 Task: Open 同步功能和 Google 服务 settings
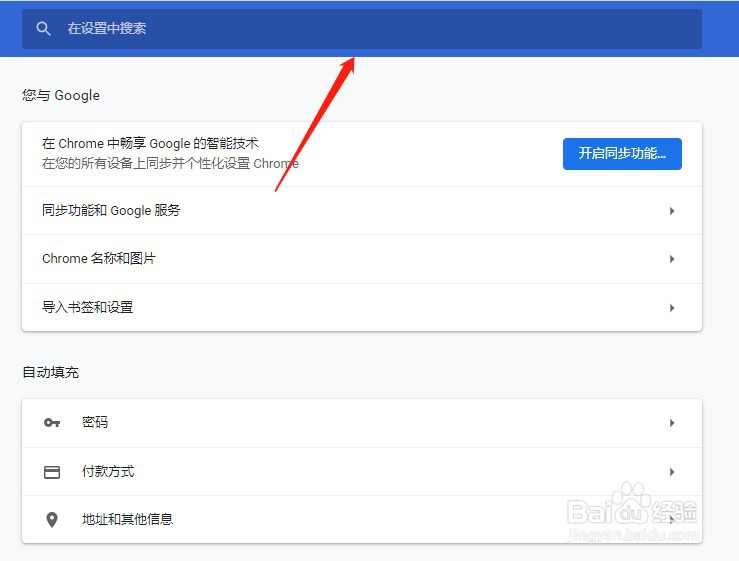pos(362,211)
